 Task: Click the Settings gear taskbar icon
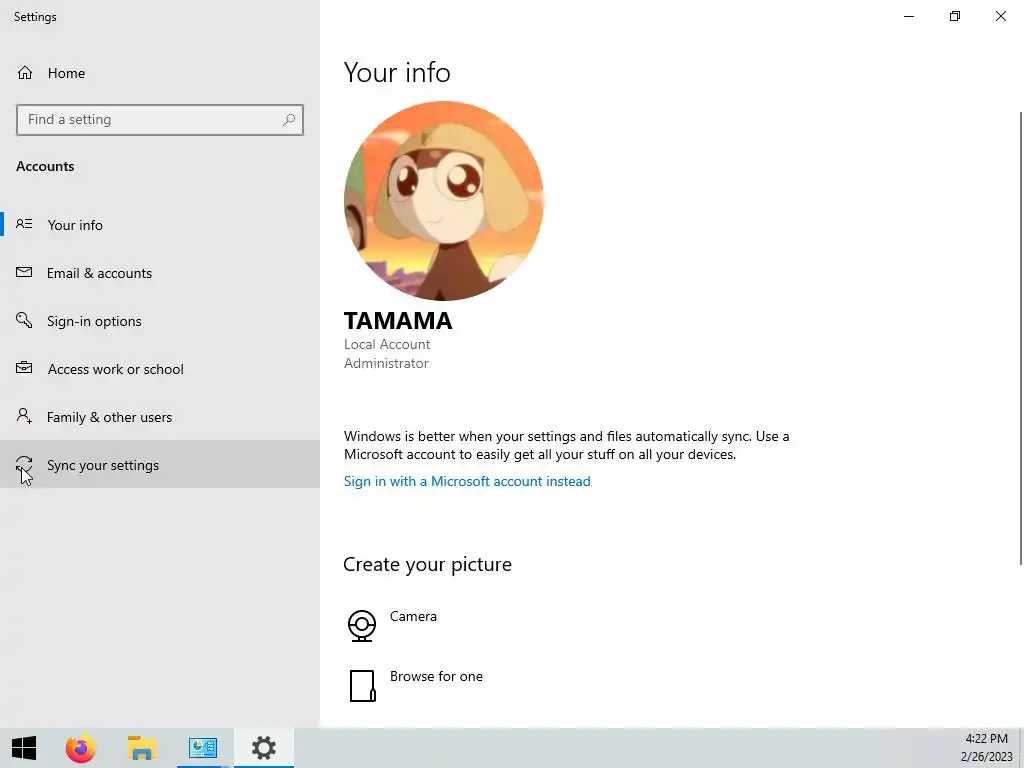[264, 748]
